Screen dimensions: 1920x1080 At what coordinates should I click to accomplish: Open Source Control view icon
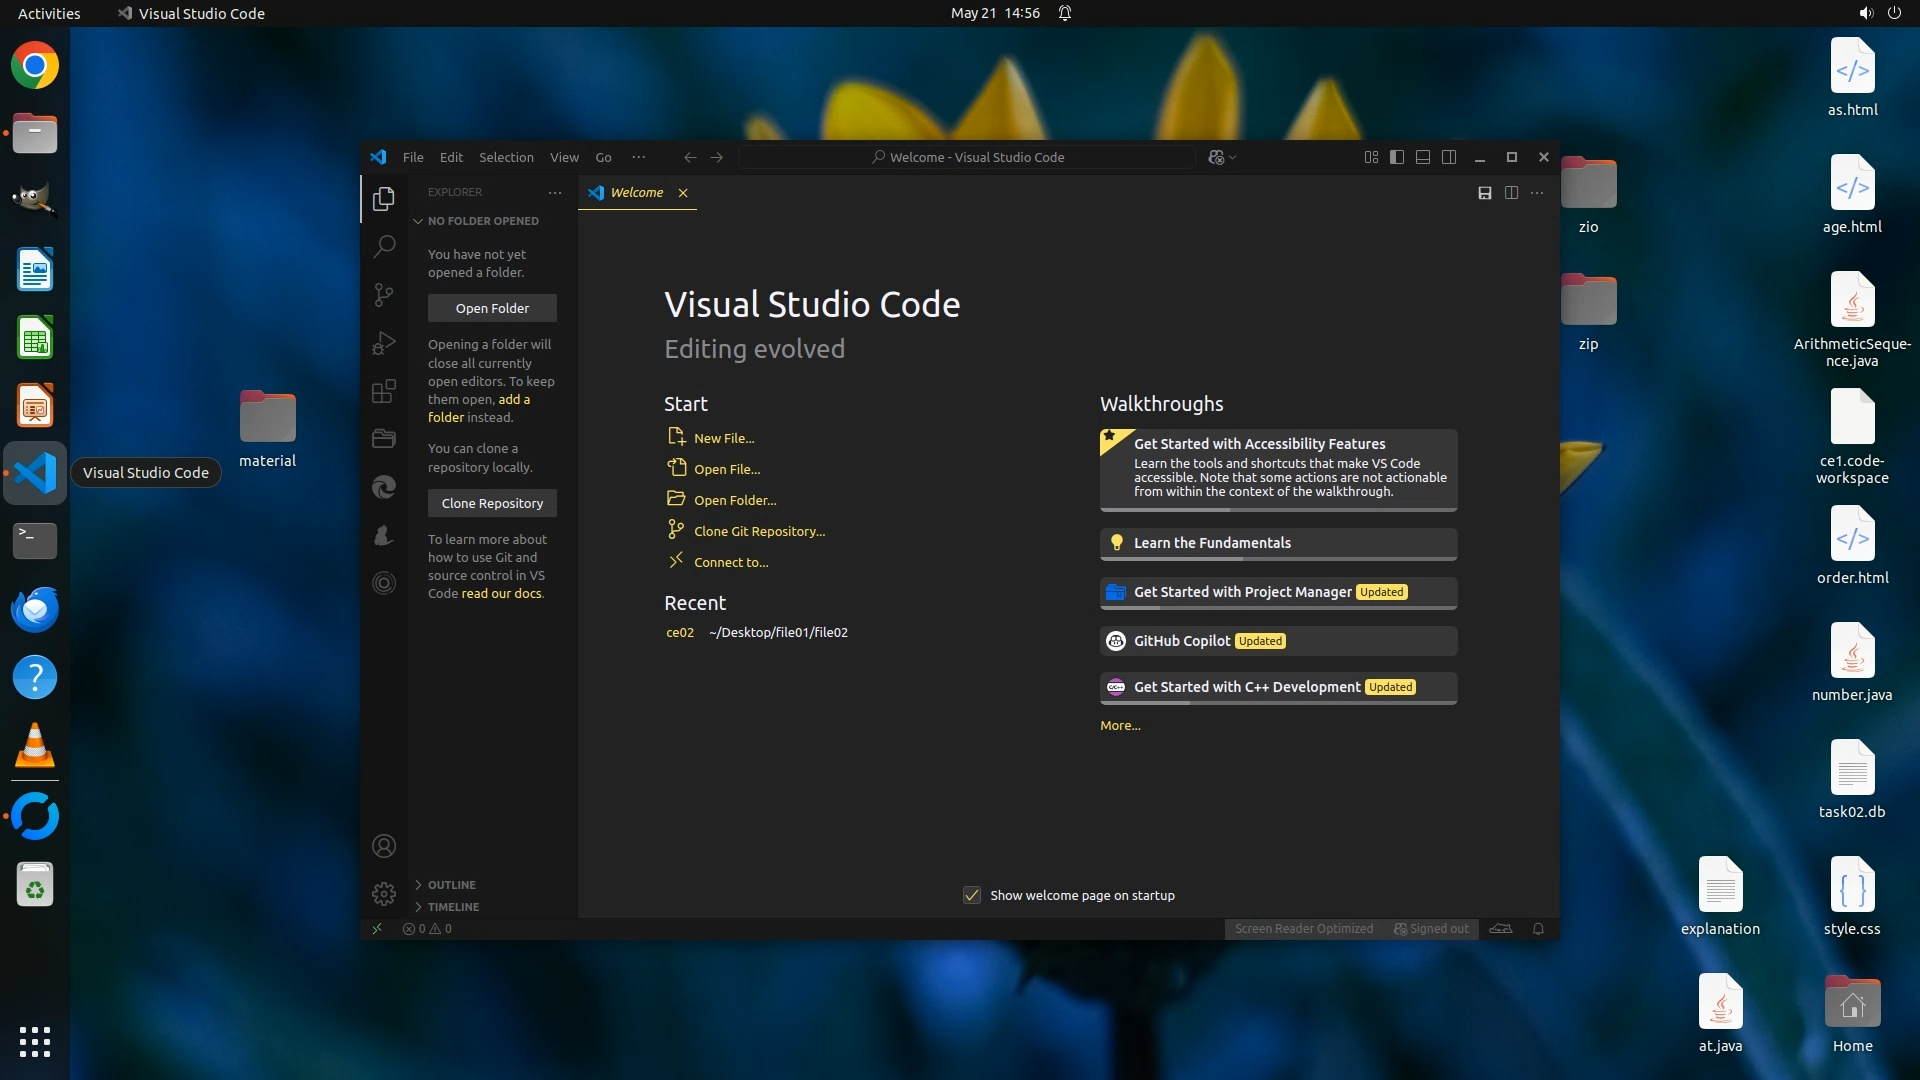(x=384, y=294)
